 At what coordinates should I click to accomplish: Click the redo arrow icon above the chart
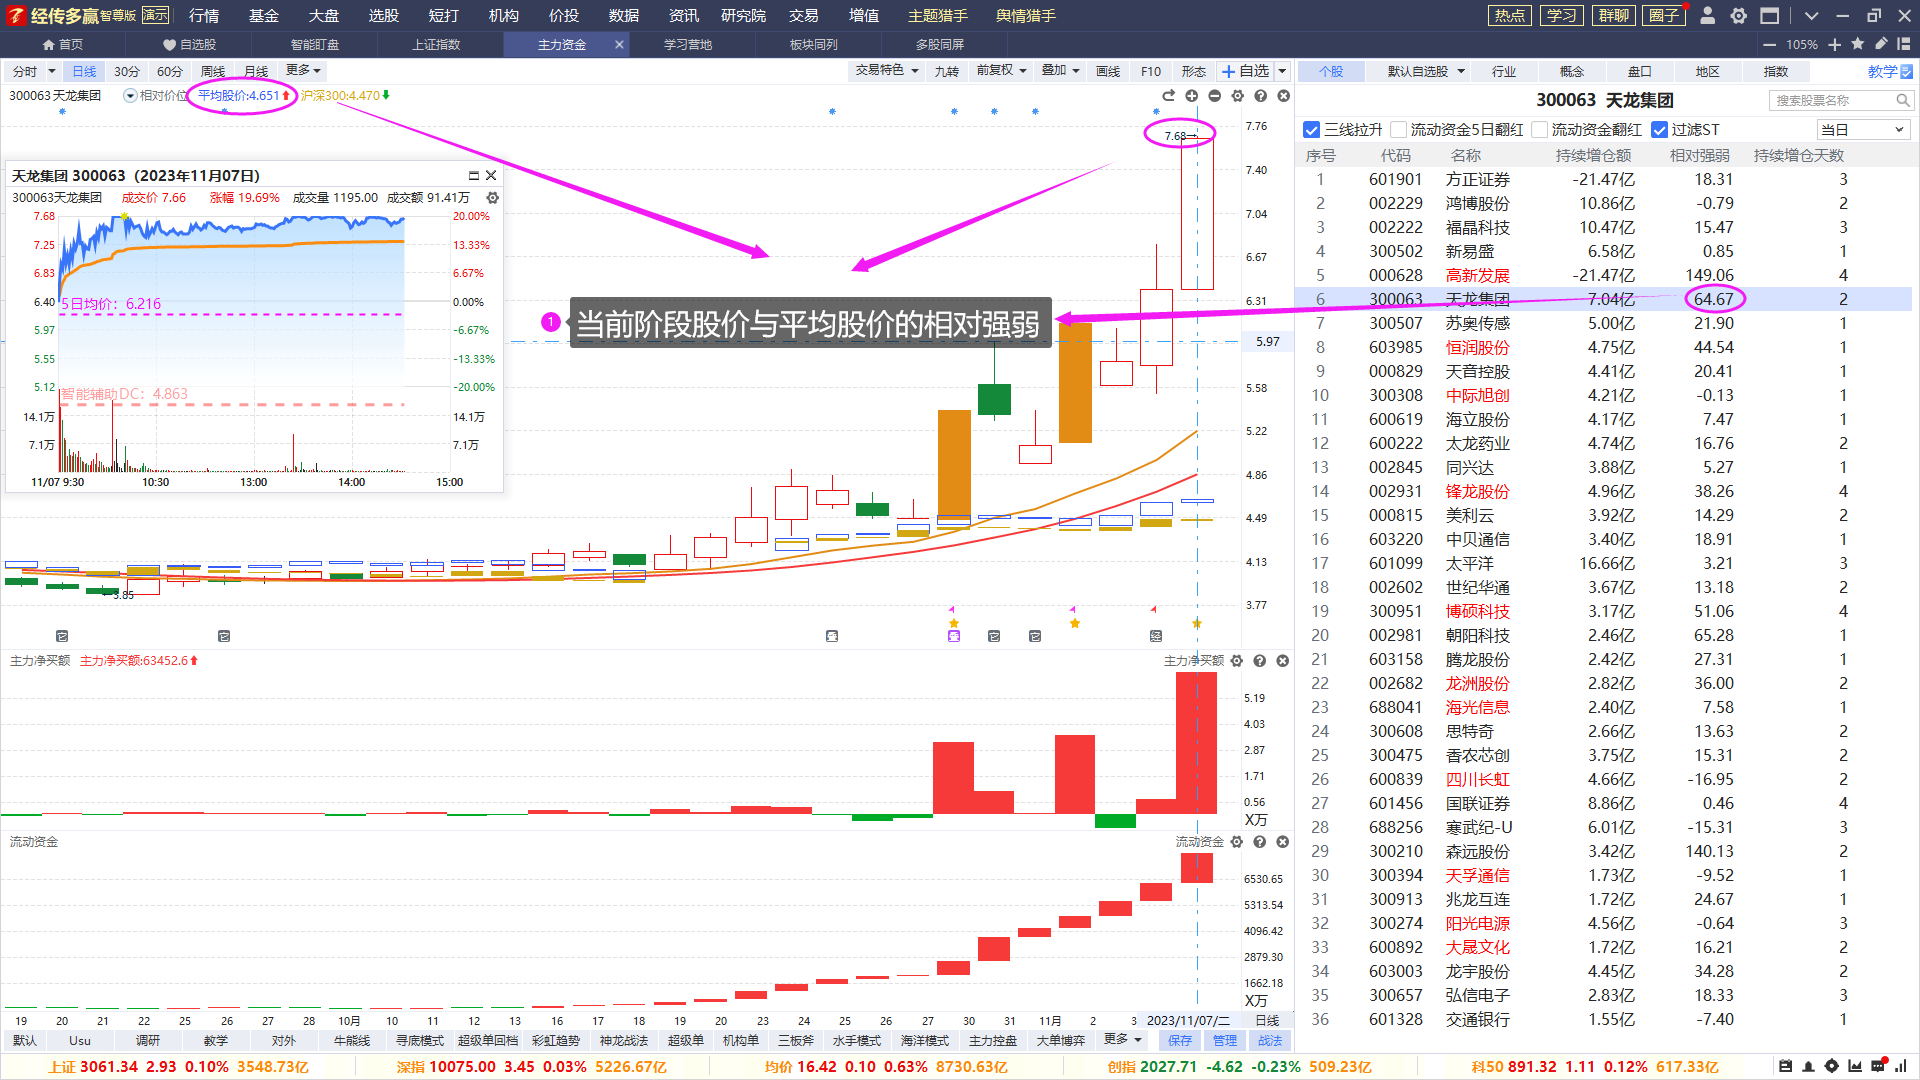point(1168,96)
